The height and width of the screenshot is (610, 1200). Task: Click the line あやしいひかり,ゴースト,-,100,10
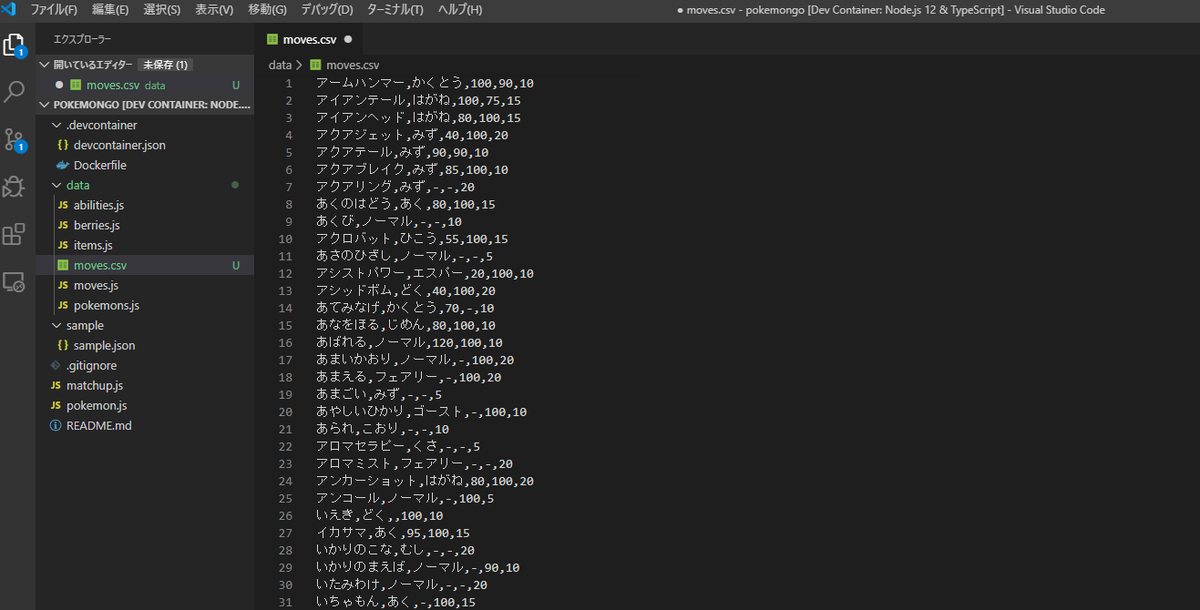pos(421,412)
